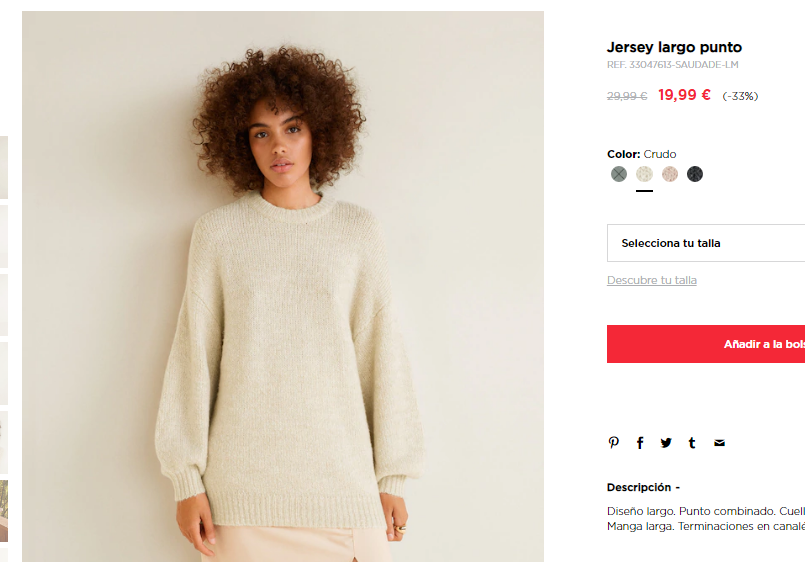This screenshot has height=562, width=805.
Task: Share the product on Tumblr
Action: coord(692,442)
